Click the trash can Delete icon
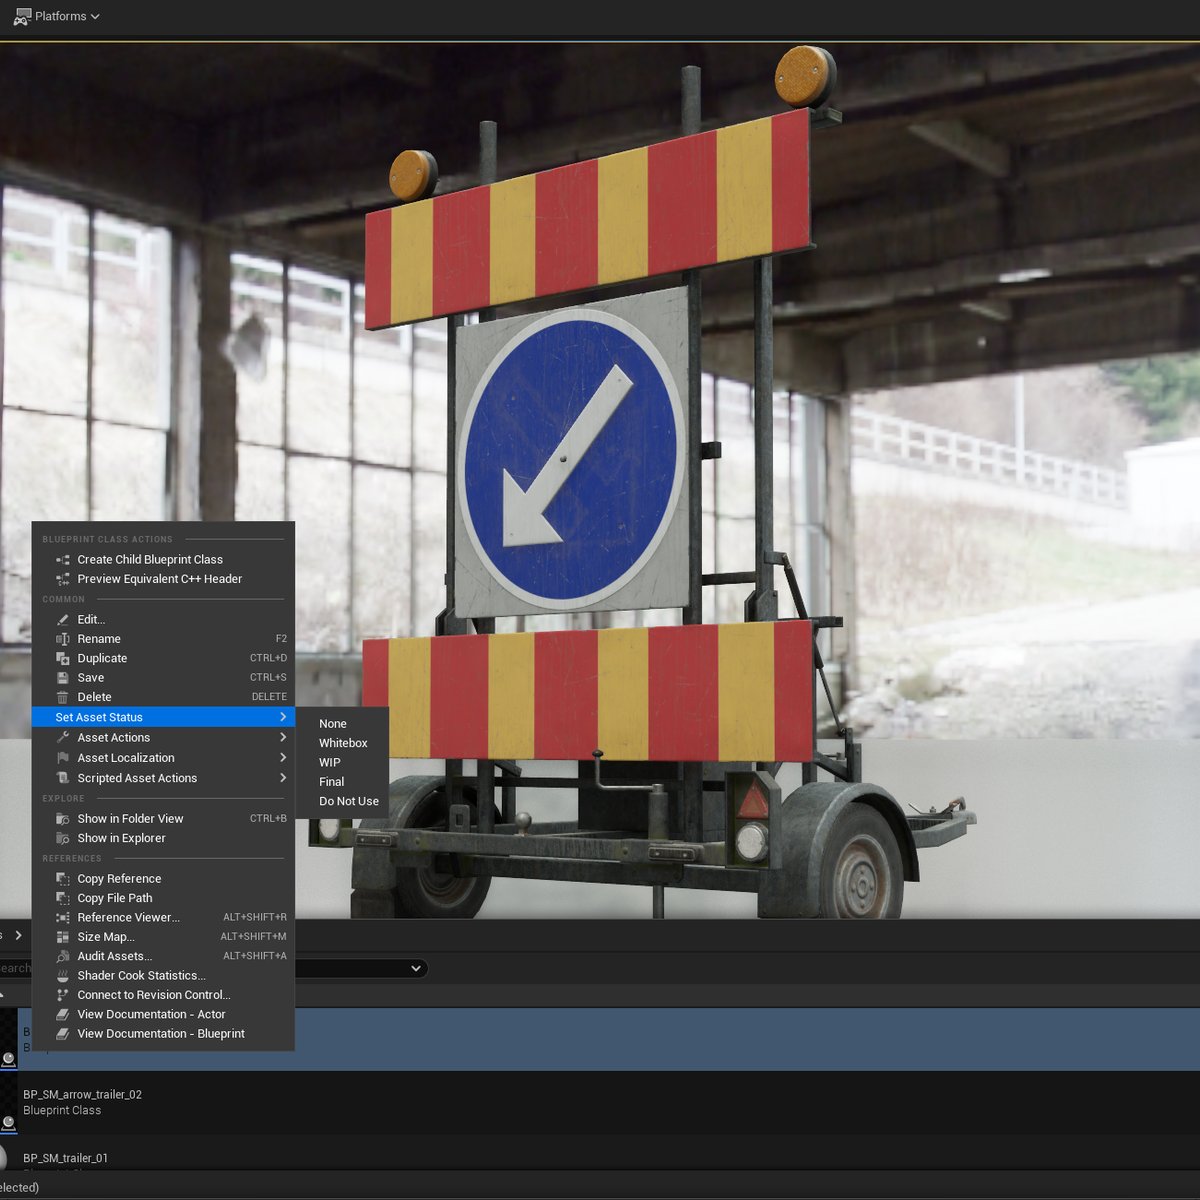This screenshot has width=1200, height=1200. click(63, 698)
